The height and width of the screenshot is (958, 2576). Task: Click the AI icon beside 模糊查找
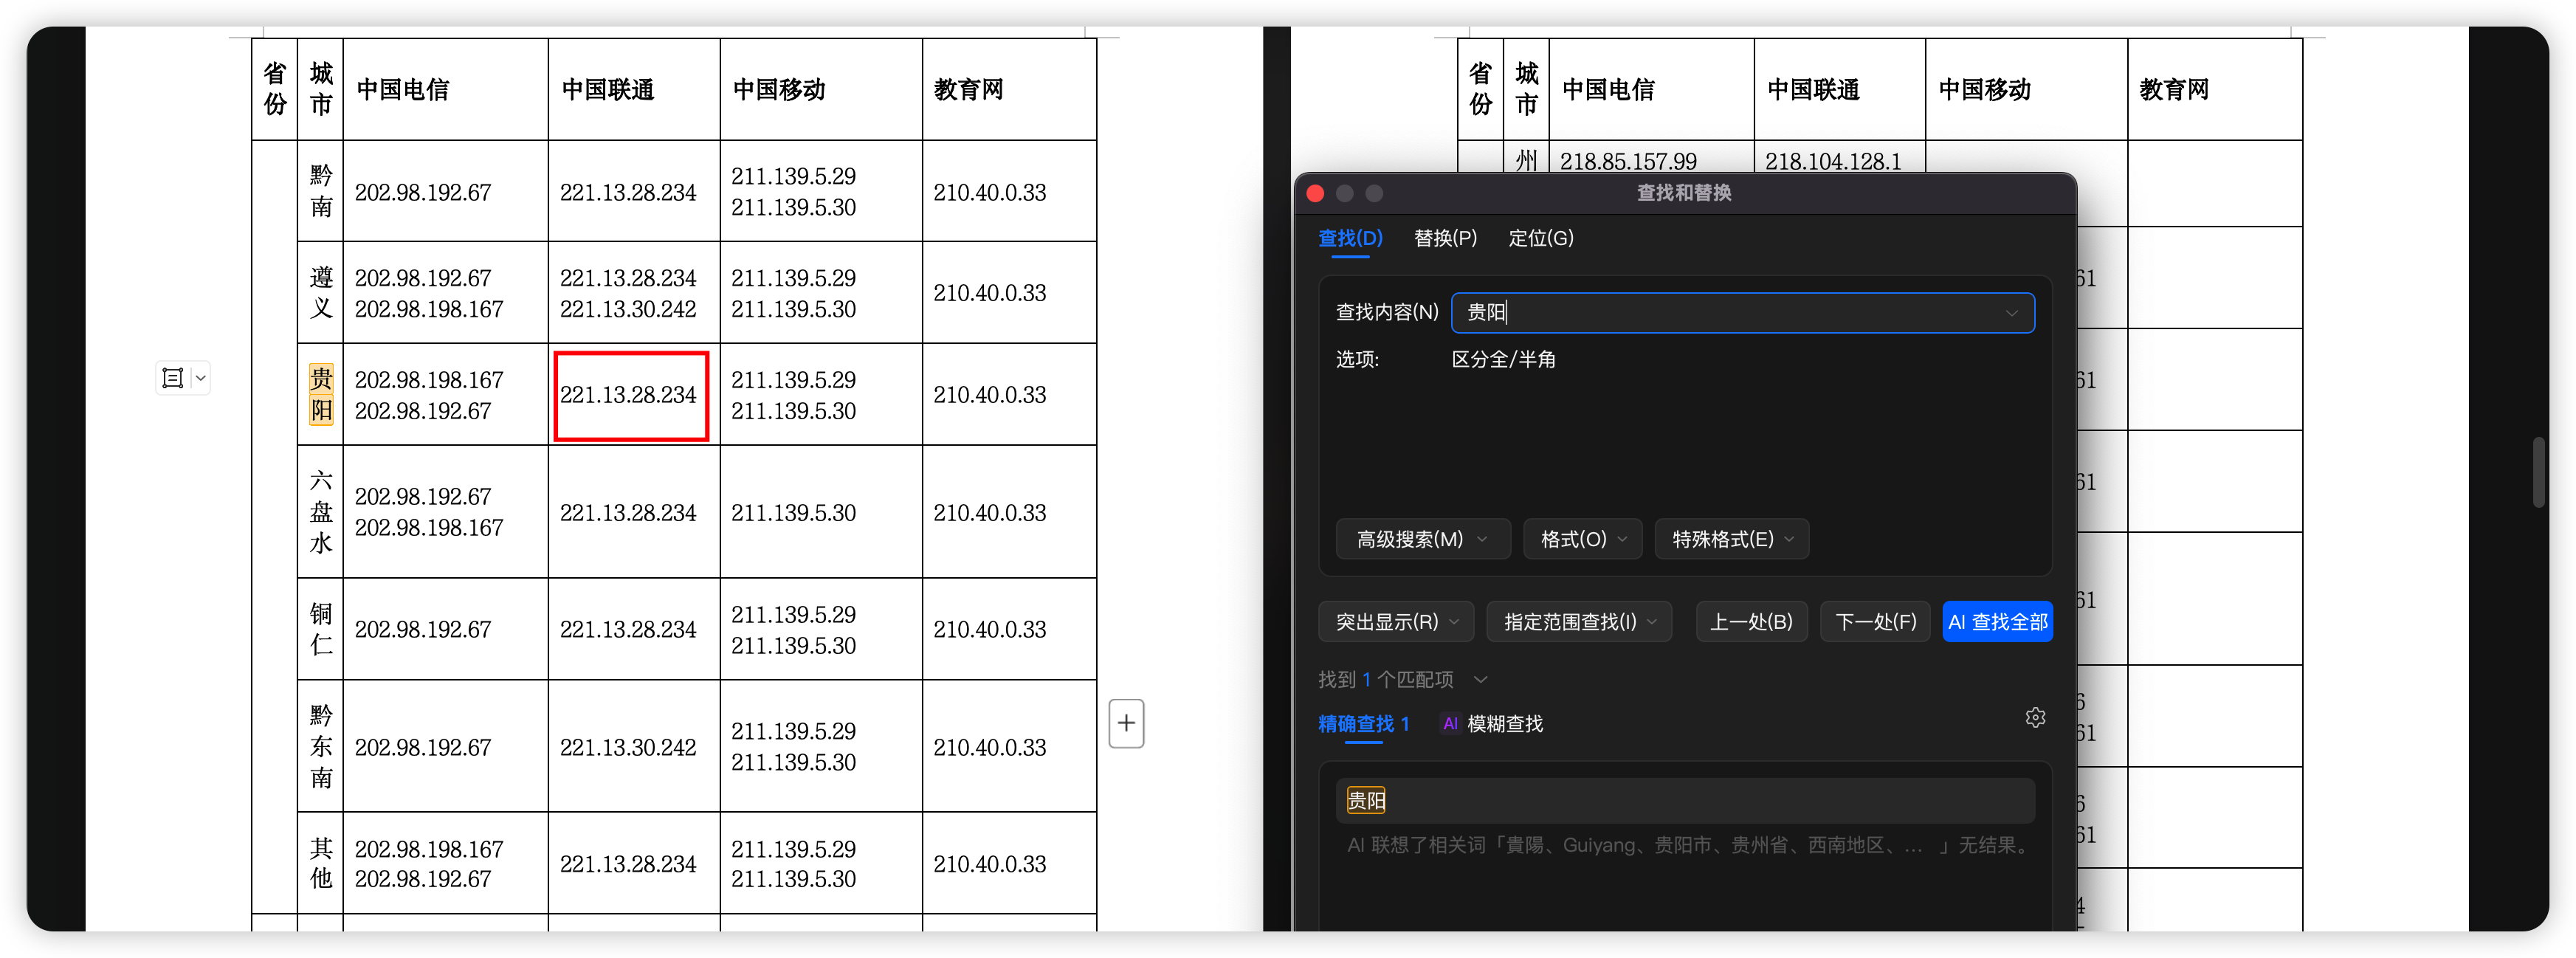(1450, 723)
